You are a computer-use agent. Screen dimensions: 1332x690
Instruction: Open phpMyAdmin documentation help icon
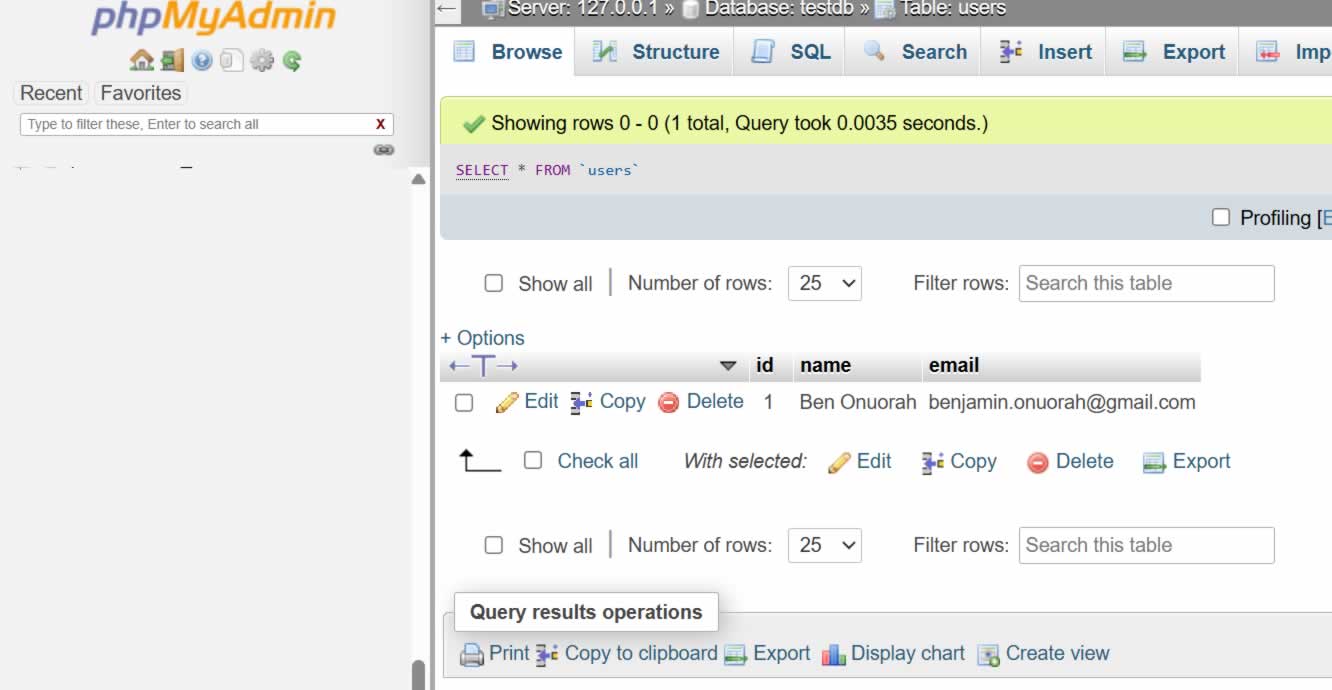point(202,61)
